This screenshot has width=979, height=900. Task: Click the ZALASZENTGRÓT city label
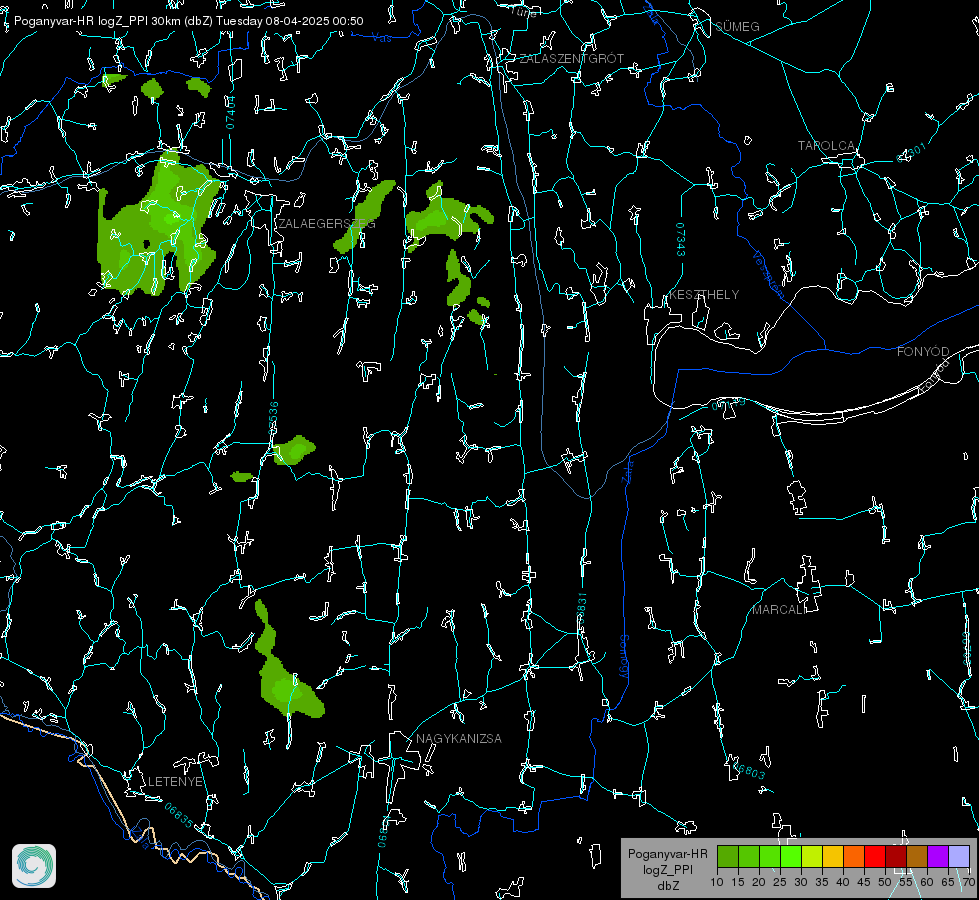572,59
